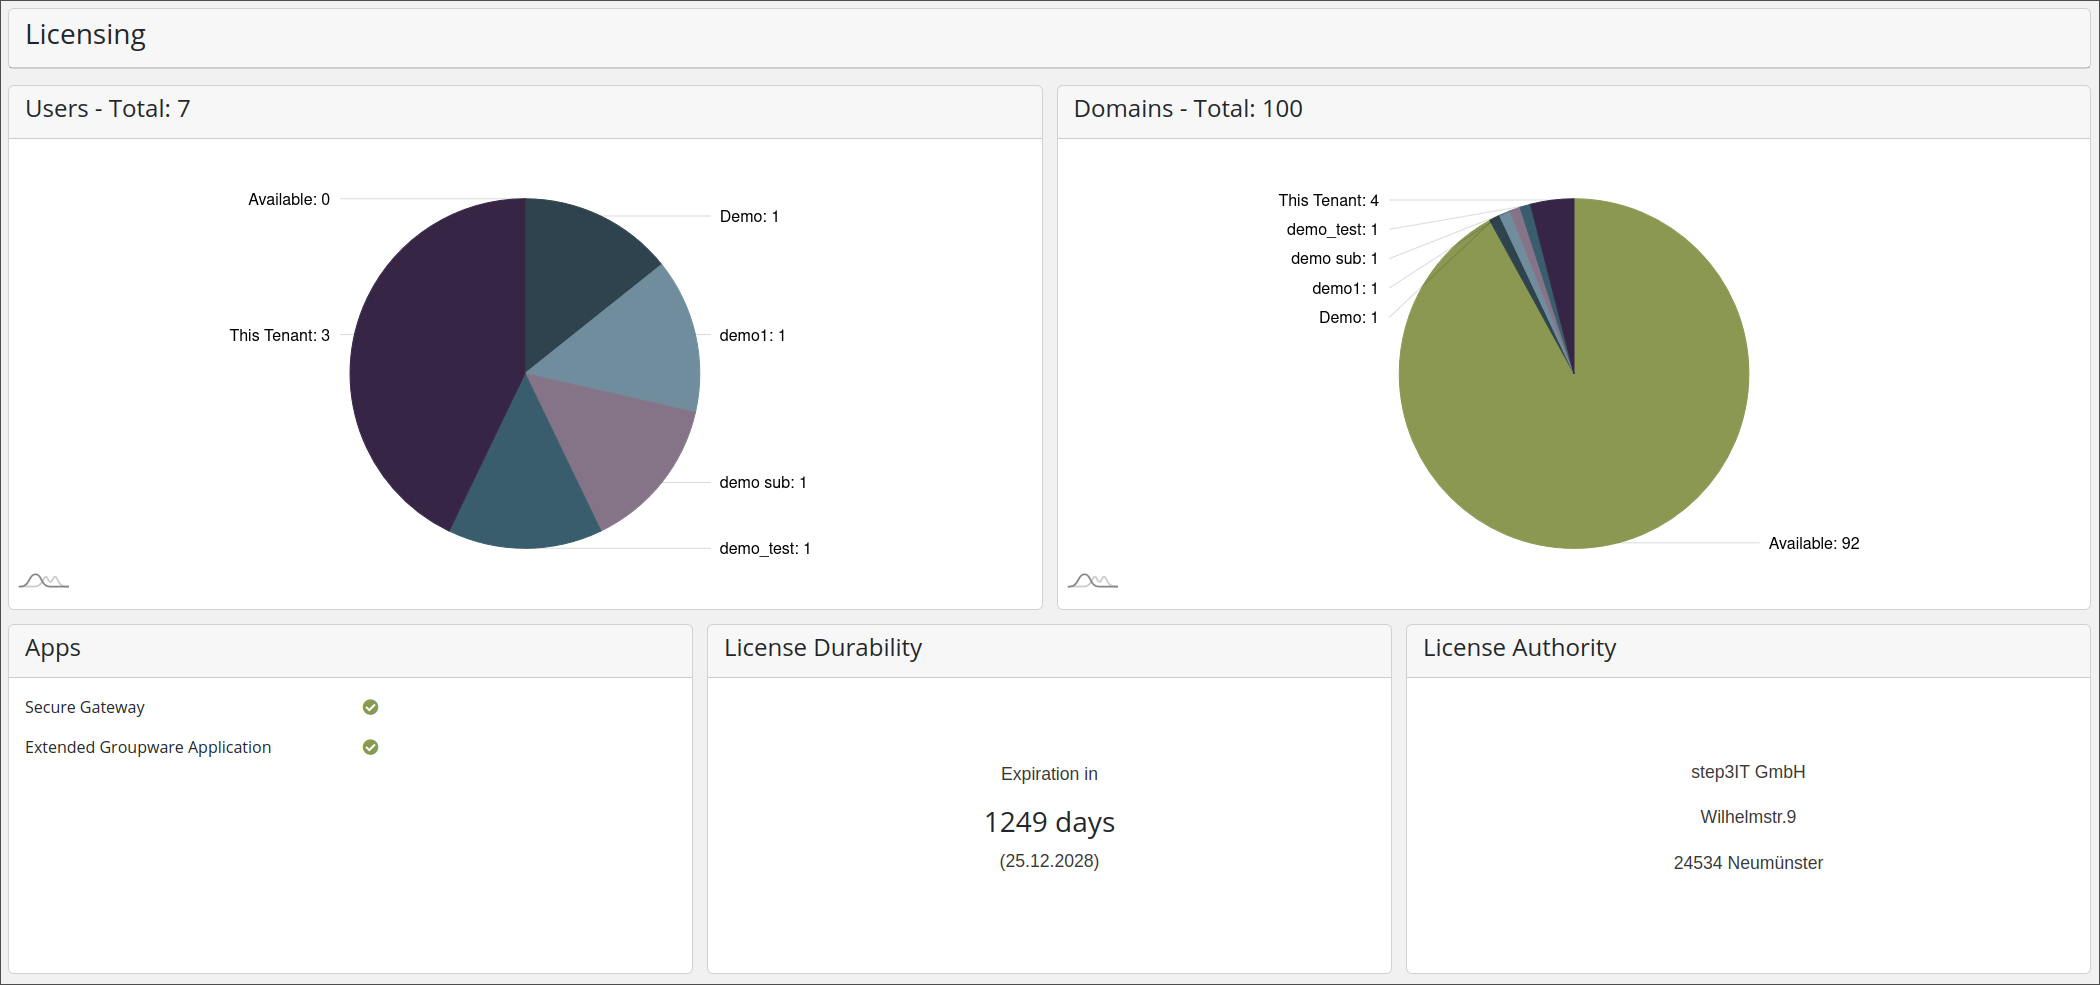Screen dimensions: 2100x985
Task: Open the Extended Groupware Application entry
Action: (148, 747)
